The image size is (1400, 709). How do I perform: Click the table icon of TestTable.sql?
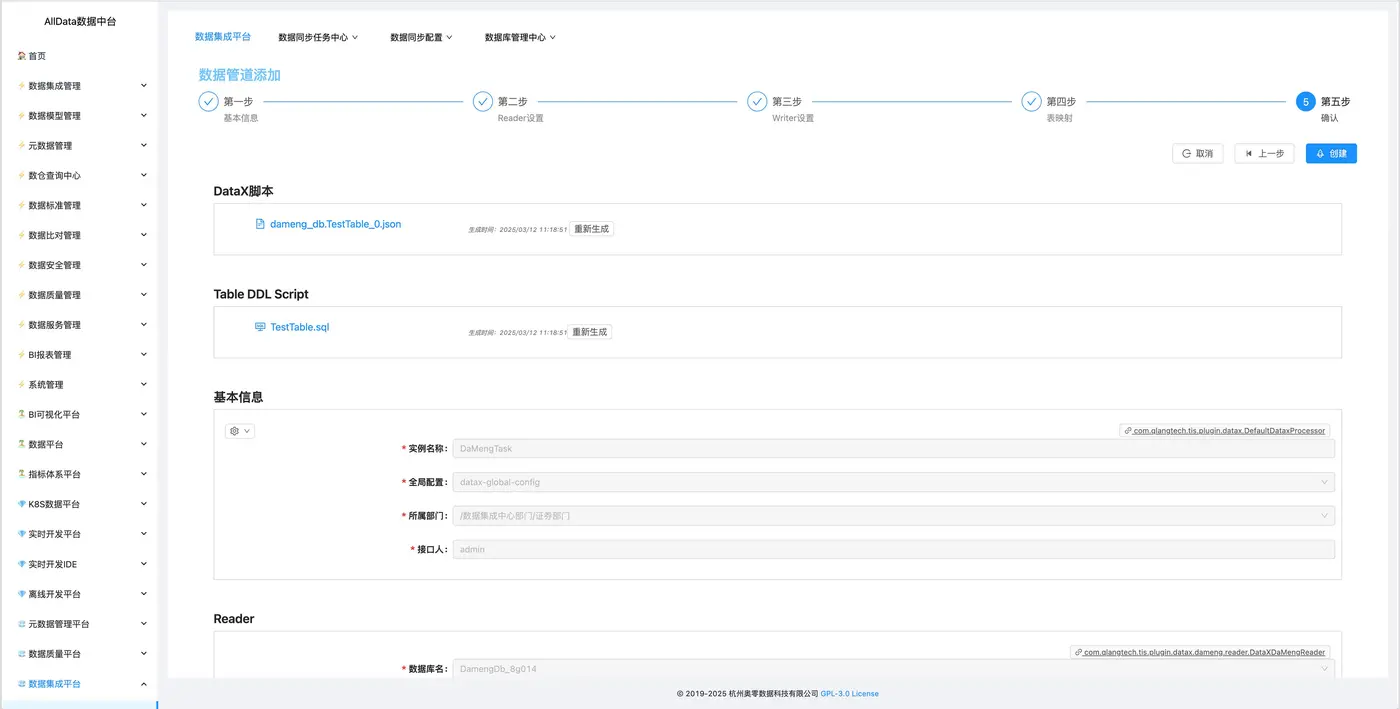coord(260,327)
